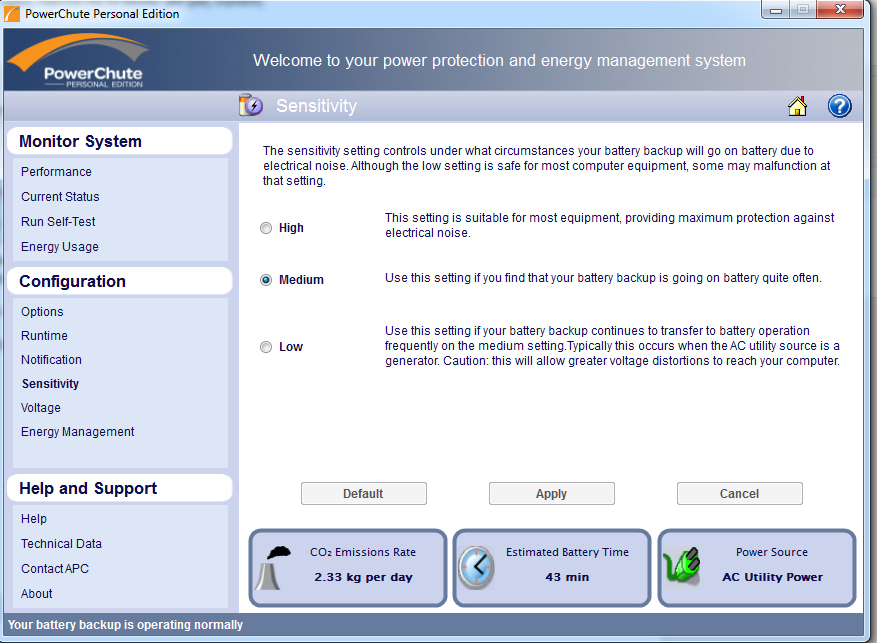The height and width of the screenshot is (643, 877).
Task: Click the '43 min' battery time value
Action: (568, 578)
